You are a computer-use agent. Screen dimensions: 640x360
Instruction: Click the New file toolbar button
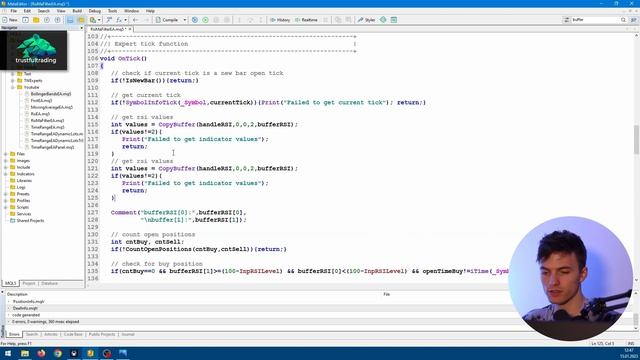click(10, 20)
